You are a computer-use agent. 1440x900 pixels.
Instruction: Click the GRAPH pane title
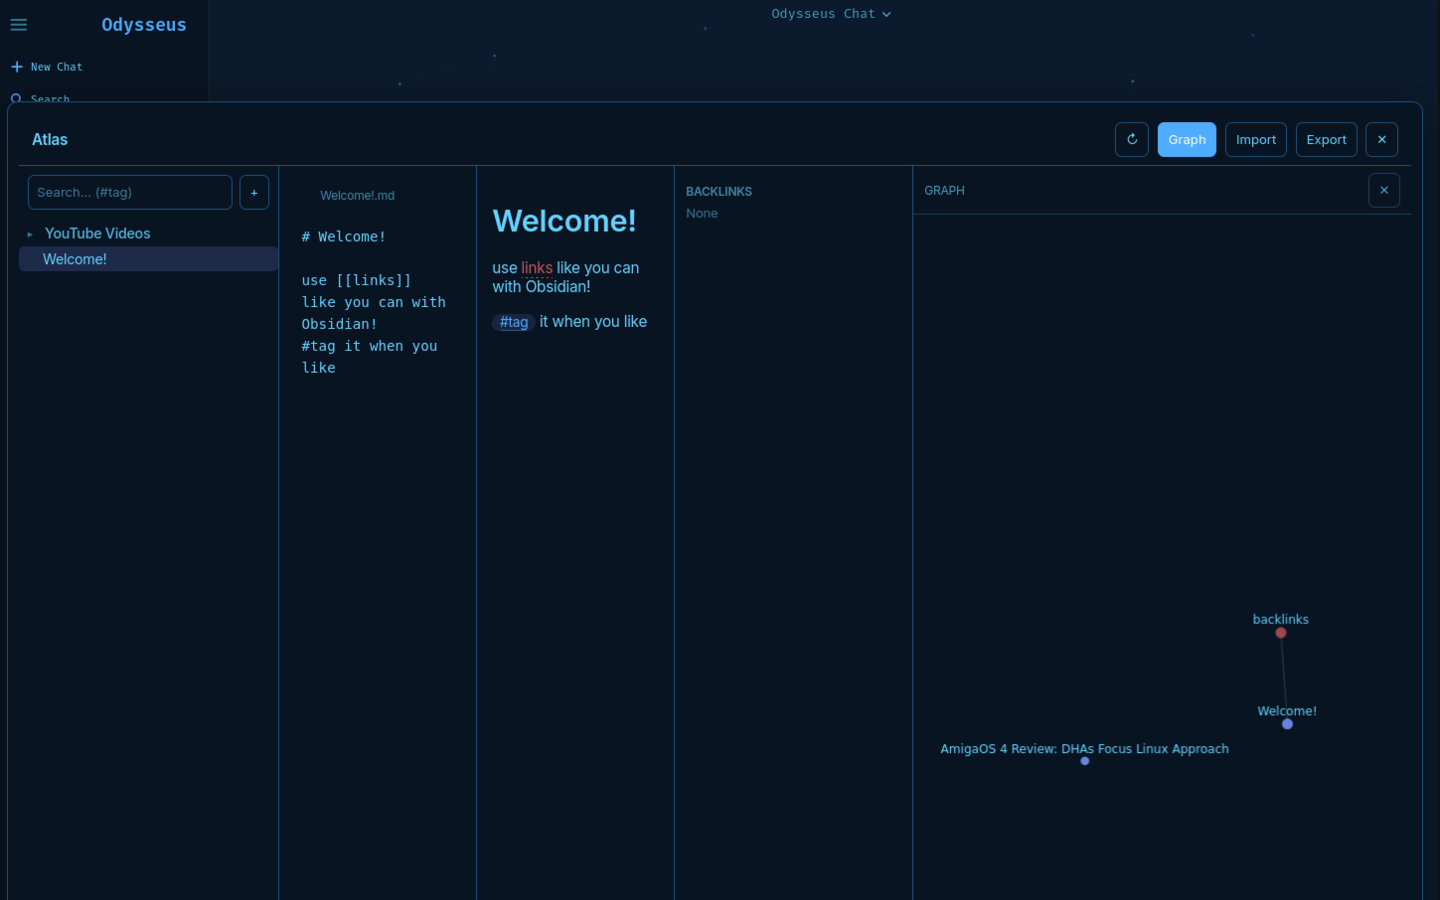pyautogui.click(x=945, y=191)
